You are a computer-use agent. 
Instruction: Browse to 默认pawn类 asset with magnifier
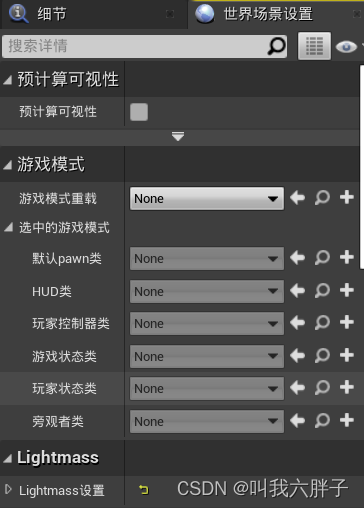click(x=322, y=258)
